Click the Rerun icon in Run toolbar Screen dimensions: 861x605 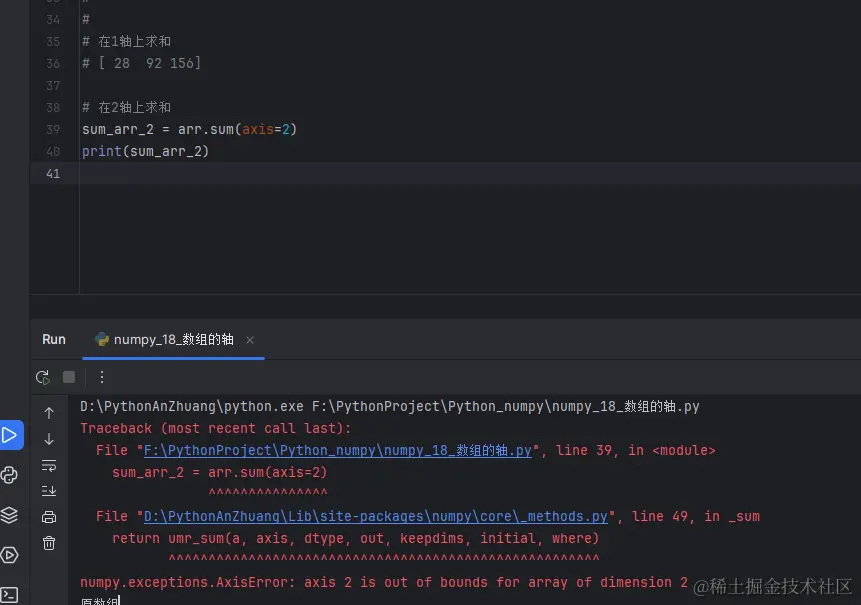[43, 377]
